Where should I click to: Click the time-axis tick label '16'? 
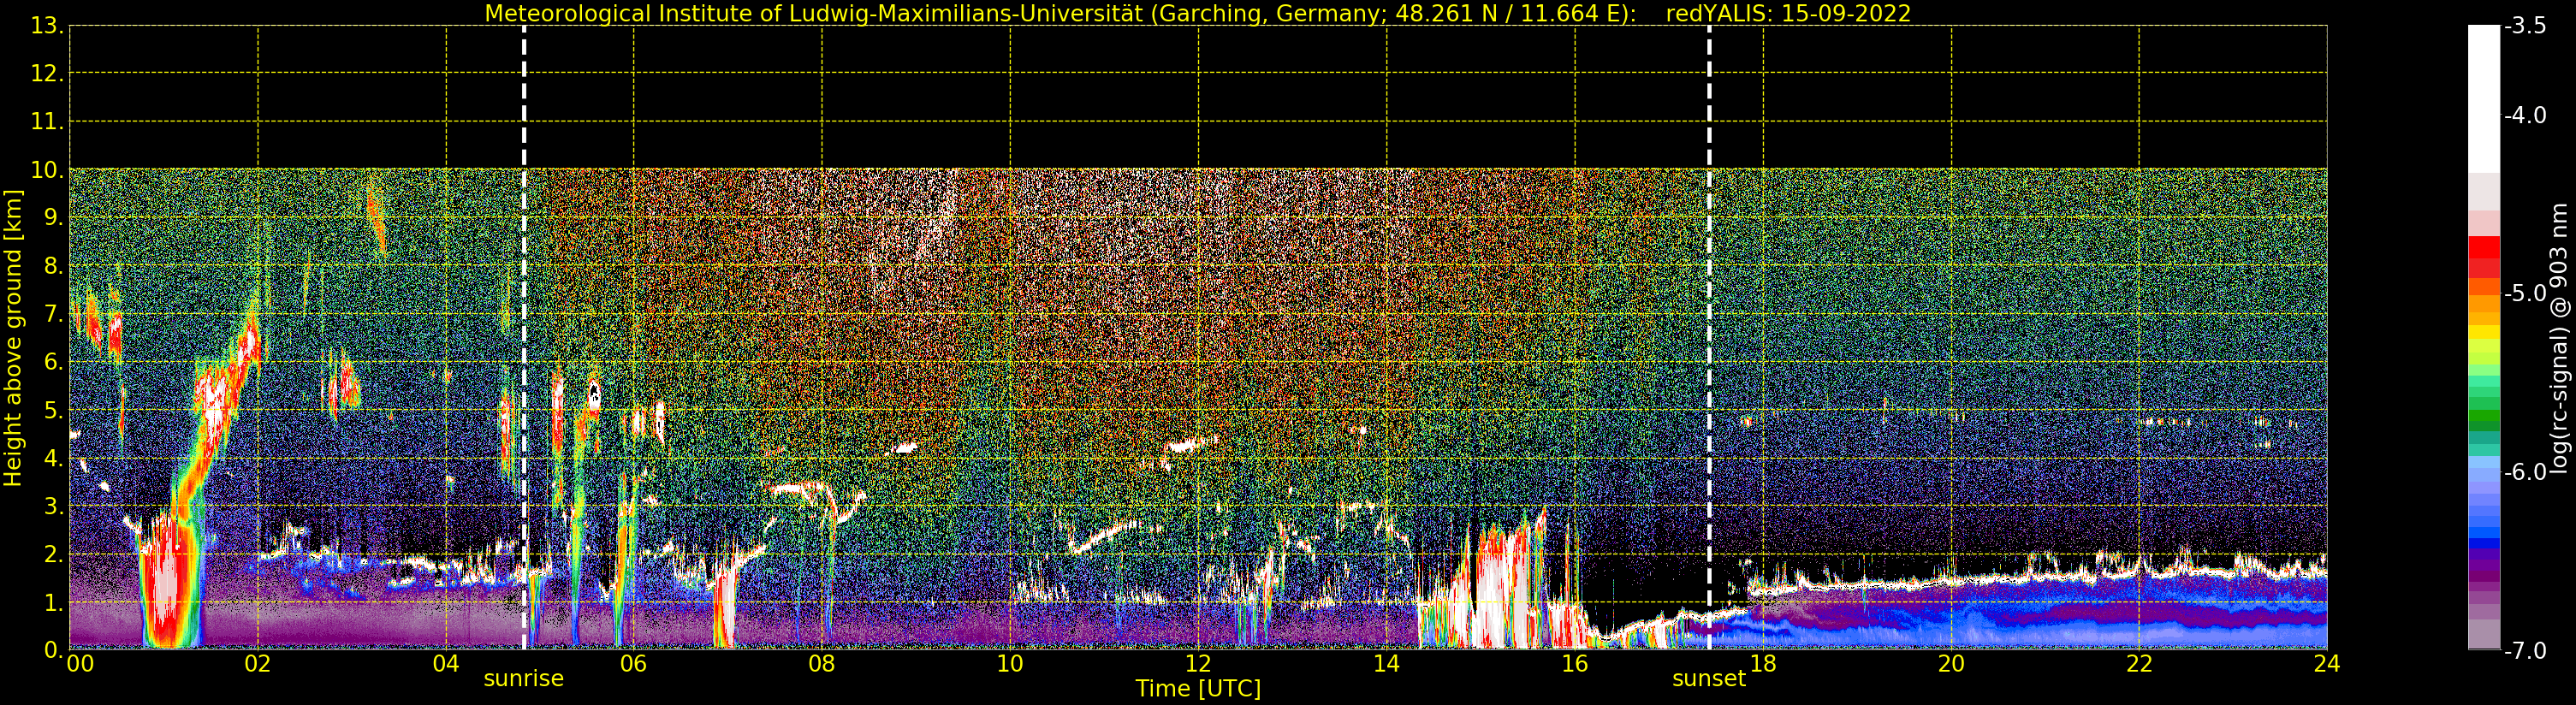(1575, 663)
